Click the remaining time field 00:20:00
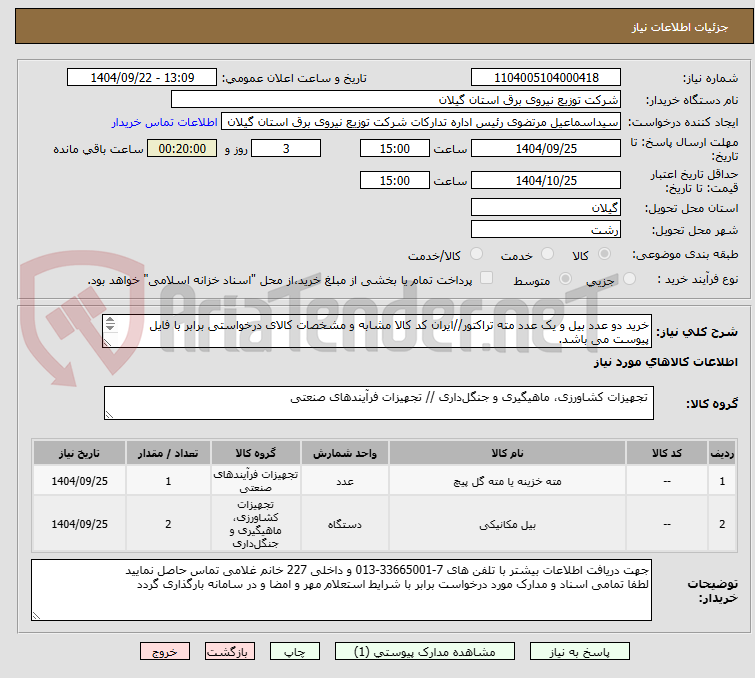Image resolution: width=755 pixels, height=678 pixels. [182, 148]
